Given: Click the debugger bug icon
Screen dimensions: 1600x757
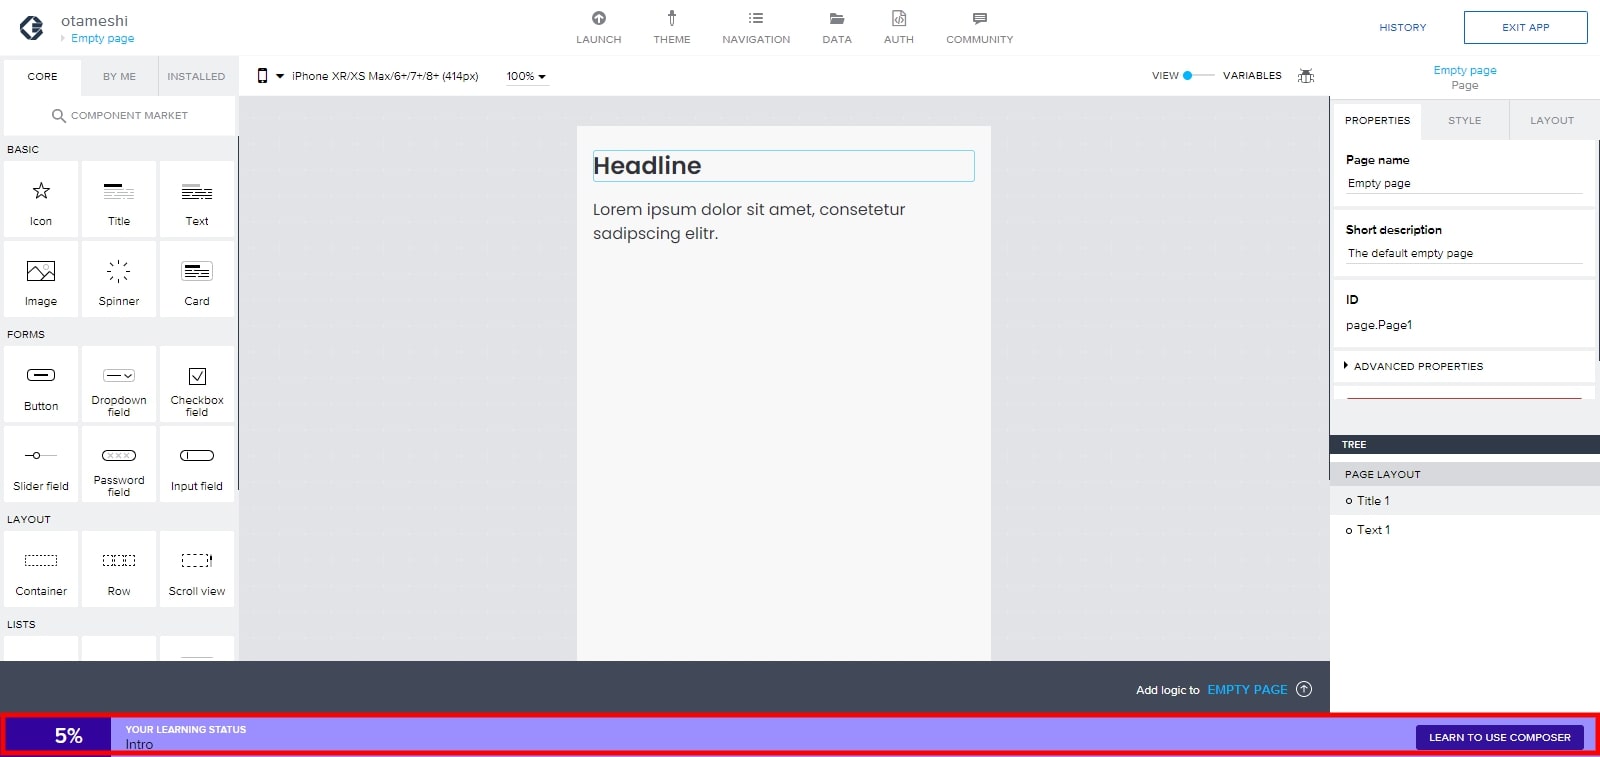Looking at the screenshot, I should [x=1305, y=76].
